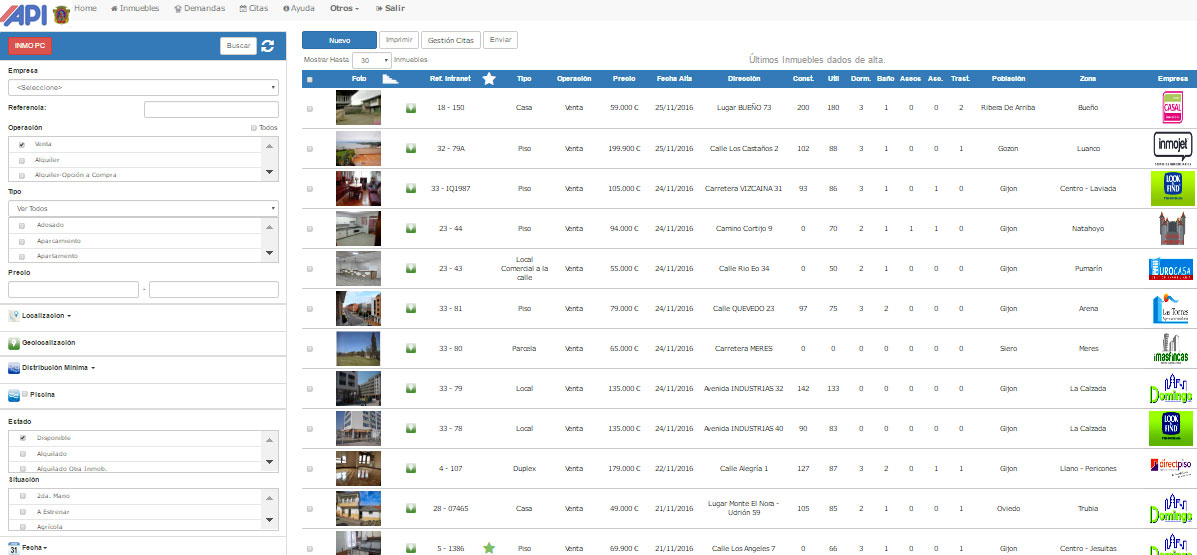Screen dimensions: 1197x555
Task: Open the Empresa selection dropdown
Action: tap(143, 88)
